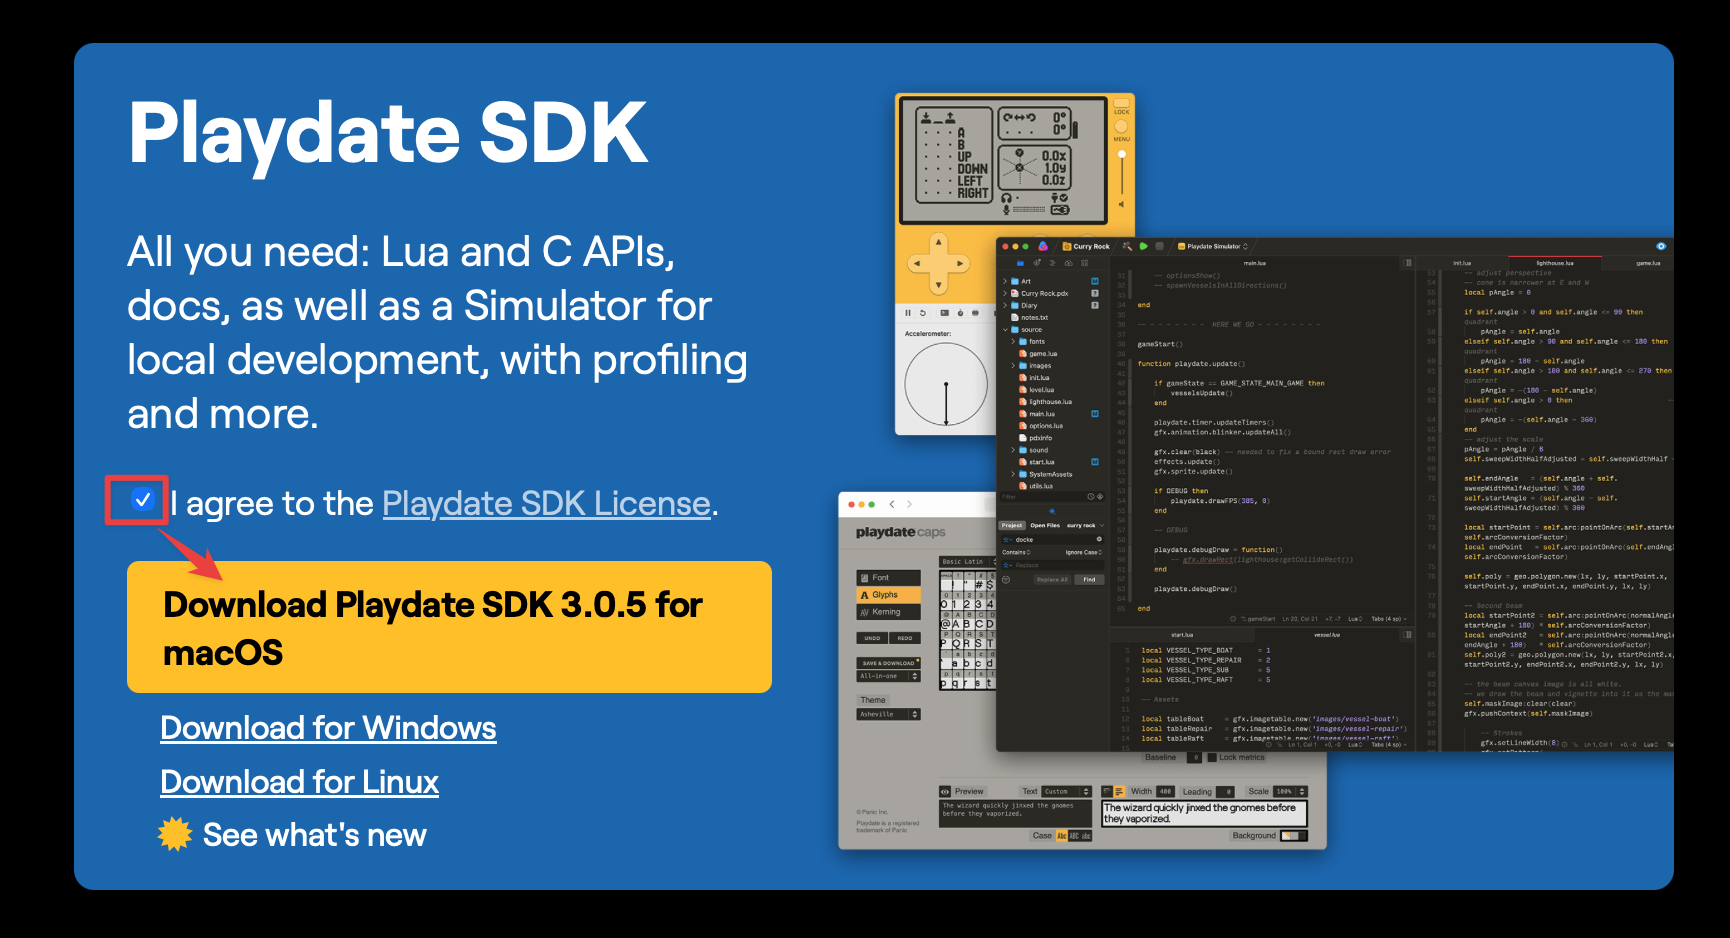Click the Find button in the search panel

tap(1089, 580)
